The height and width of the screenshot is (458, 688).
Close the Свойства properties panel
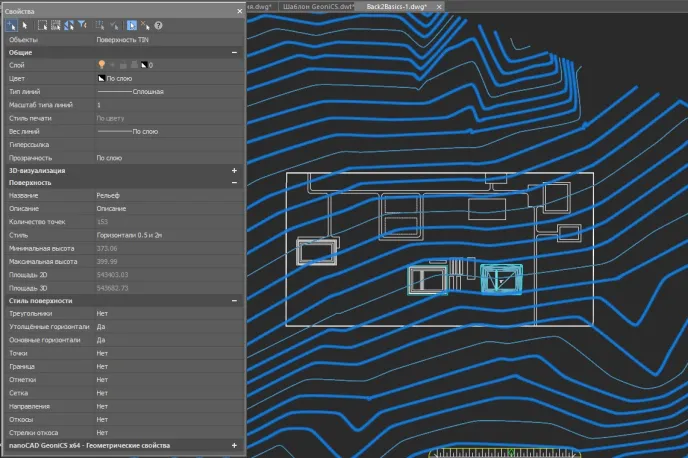(x=238, y=10)
